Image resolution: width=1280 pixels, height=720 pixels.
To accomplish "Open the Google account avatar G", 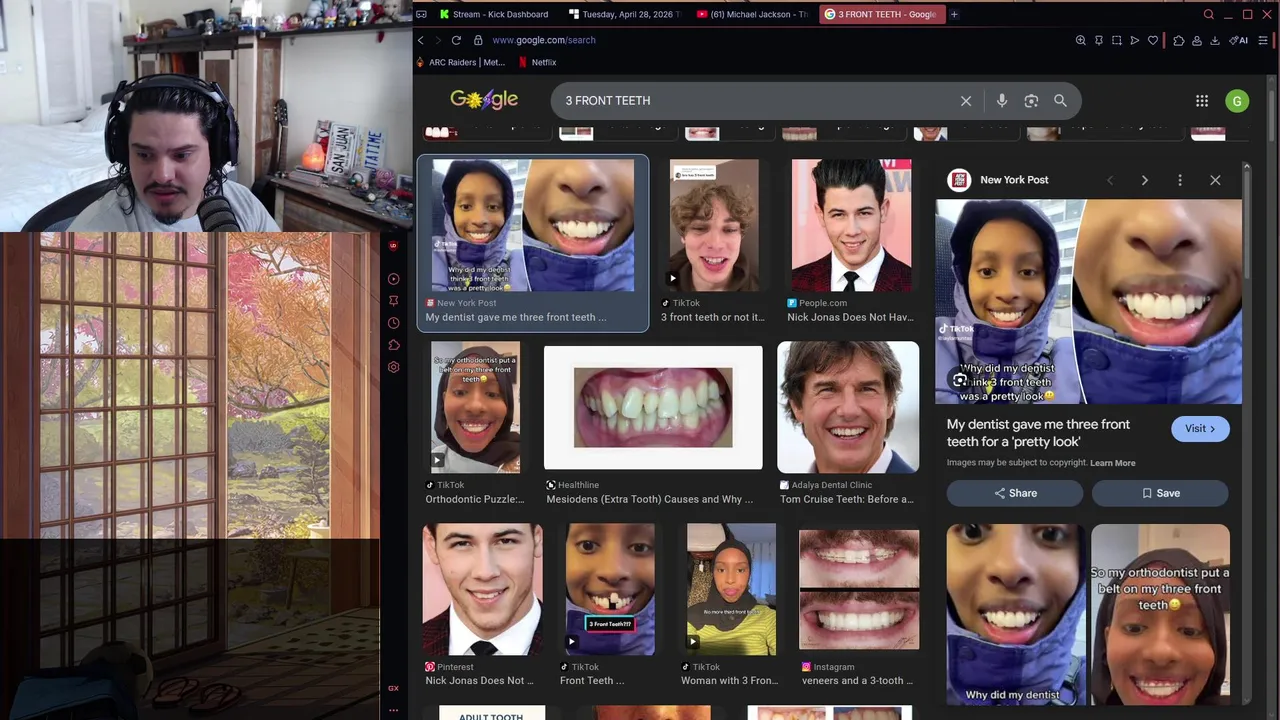I will [x=1237, y=101].
